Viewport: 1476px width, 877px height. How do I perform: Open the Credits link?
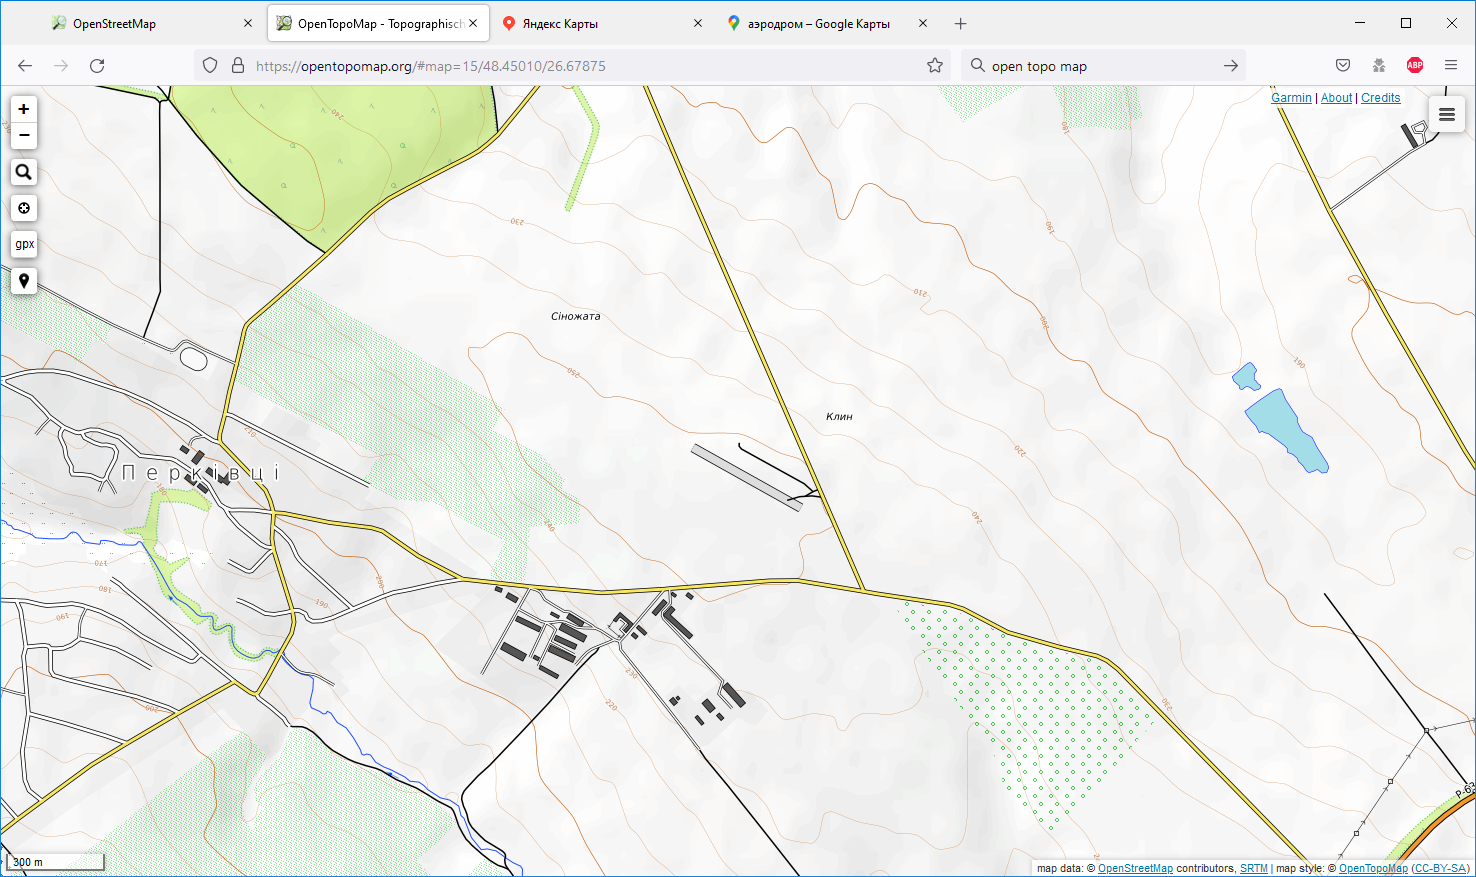[x=1380, y=98]
